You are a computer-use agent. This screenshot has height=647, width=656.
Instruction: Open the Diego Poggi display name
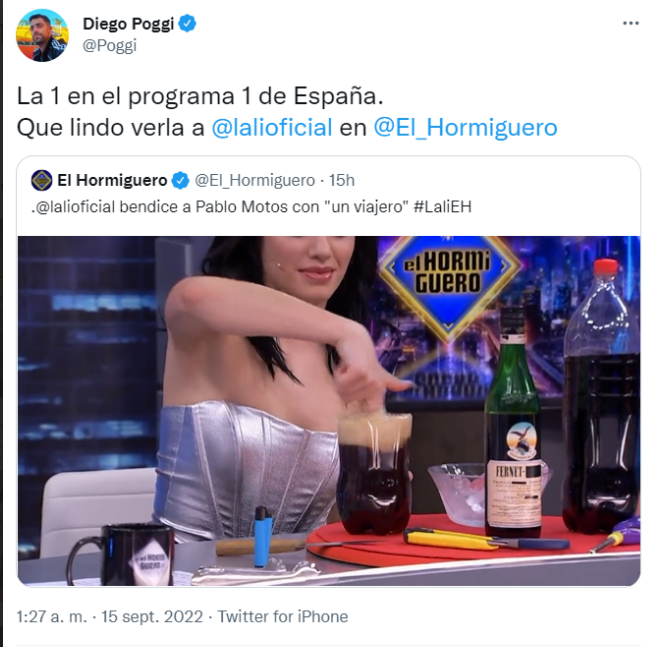tap(128, 24)
